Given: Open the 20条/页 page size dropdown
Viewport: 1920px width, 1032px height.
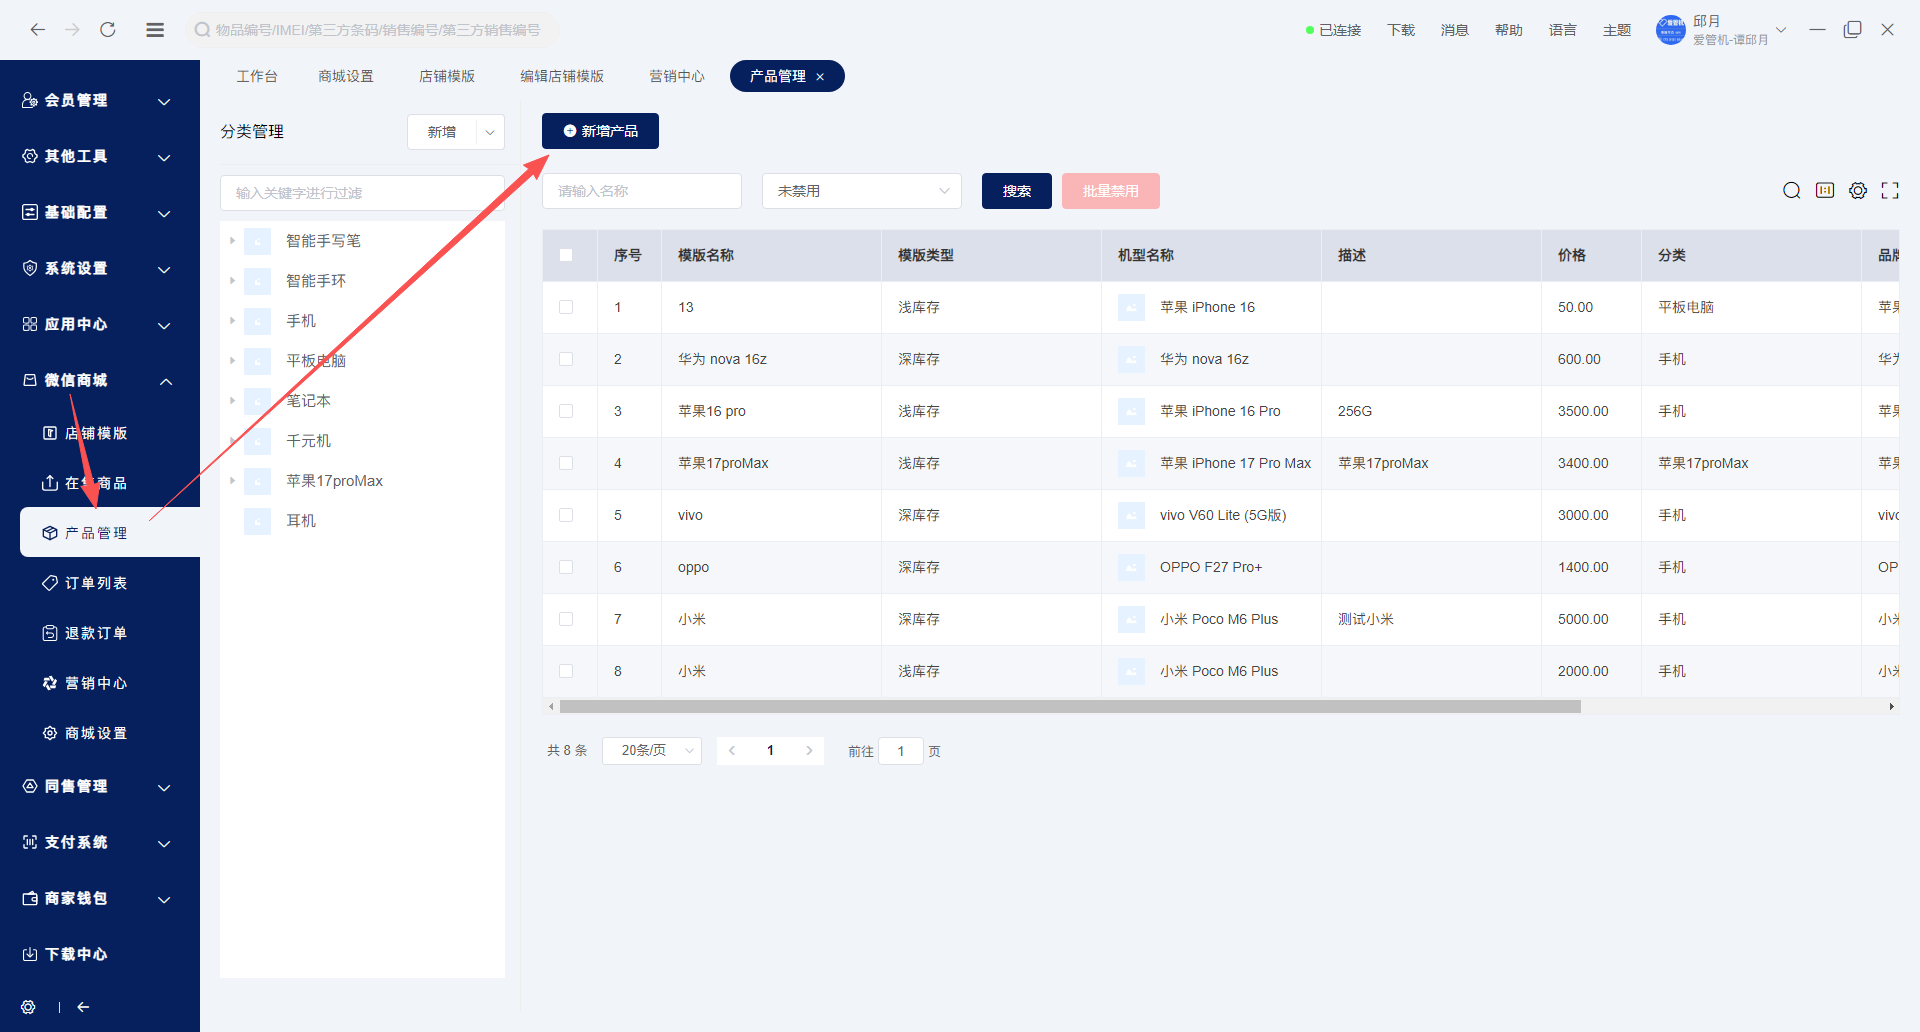Looking at the screenshot, I should point(652,751).
